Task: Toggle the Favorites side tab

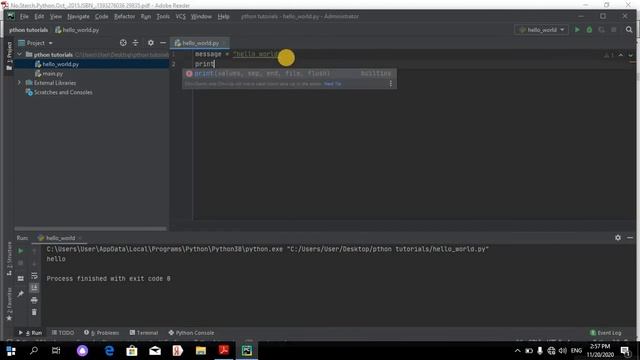Action: [x=9, y=303]
